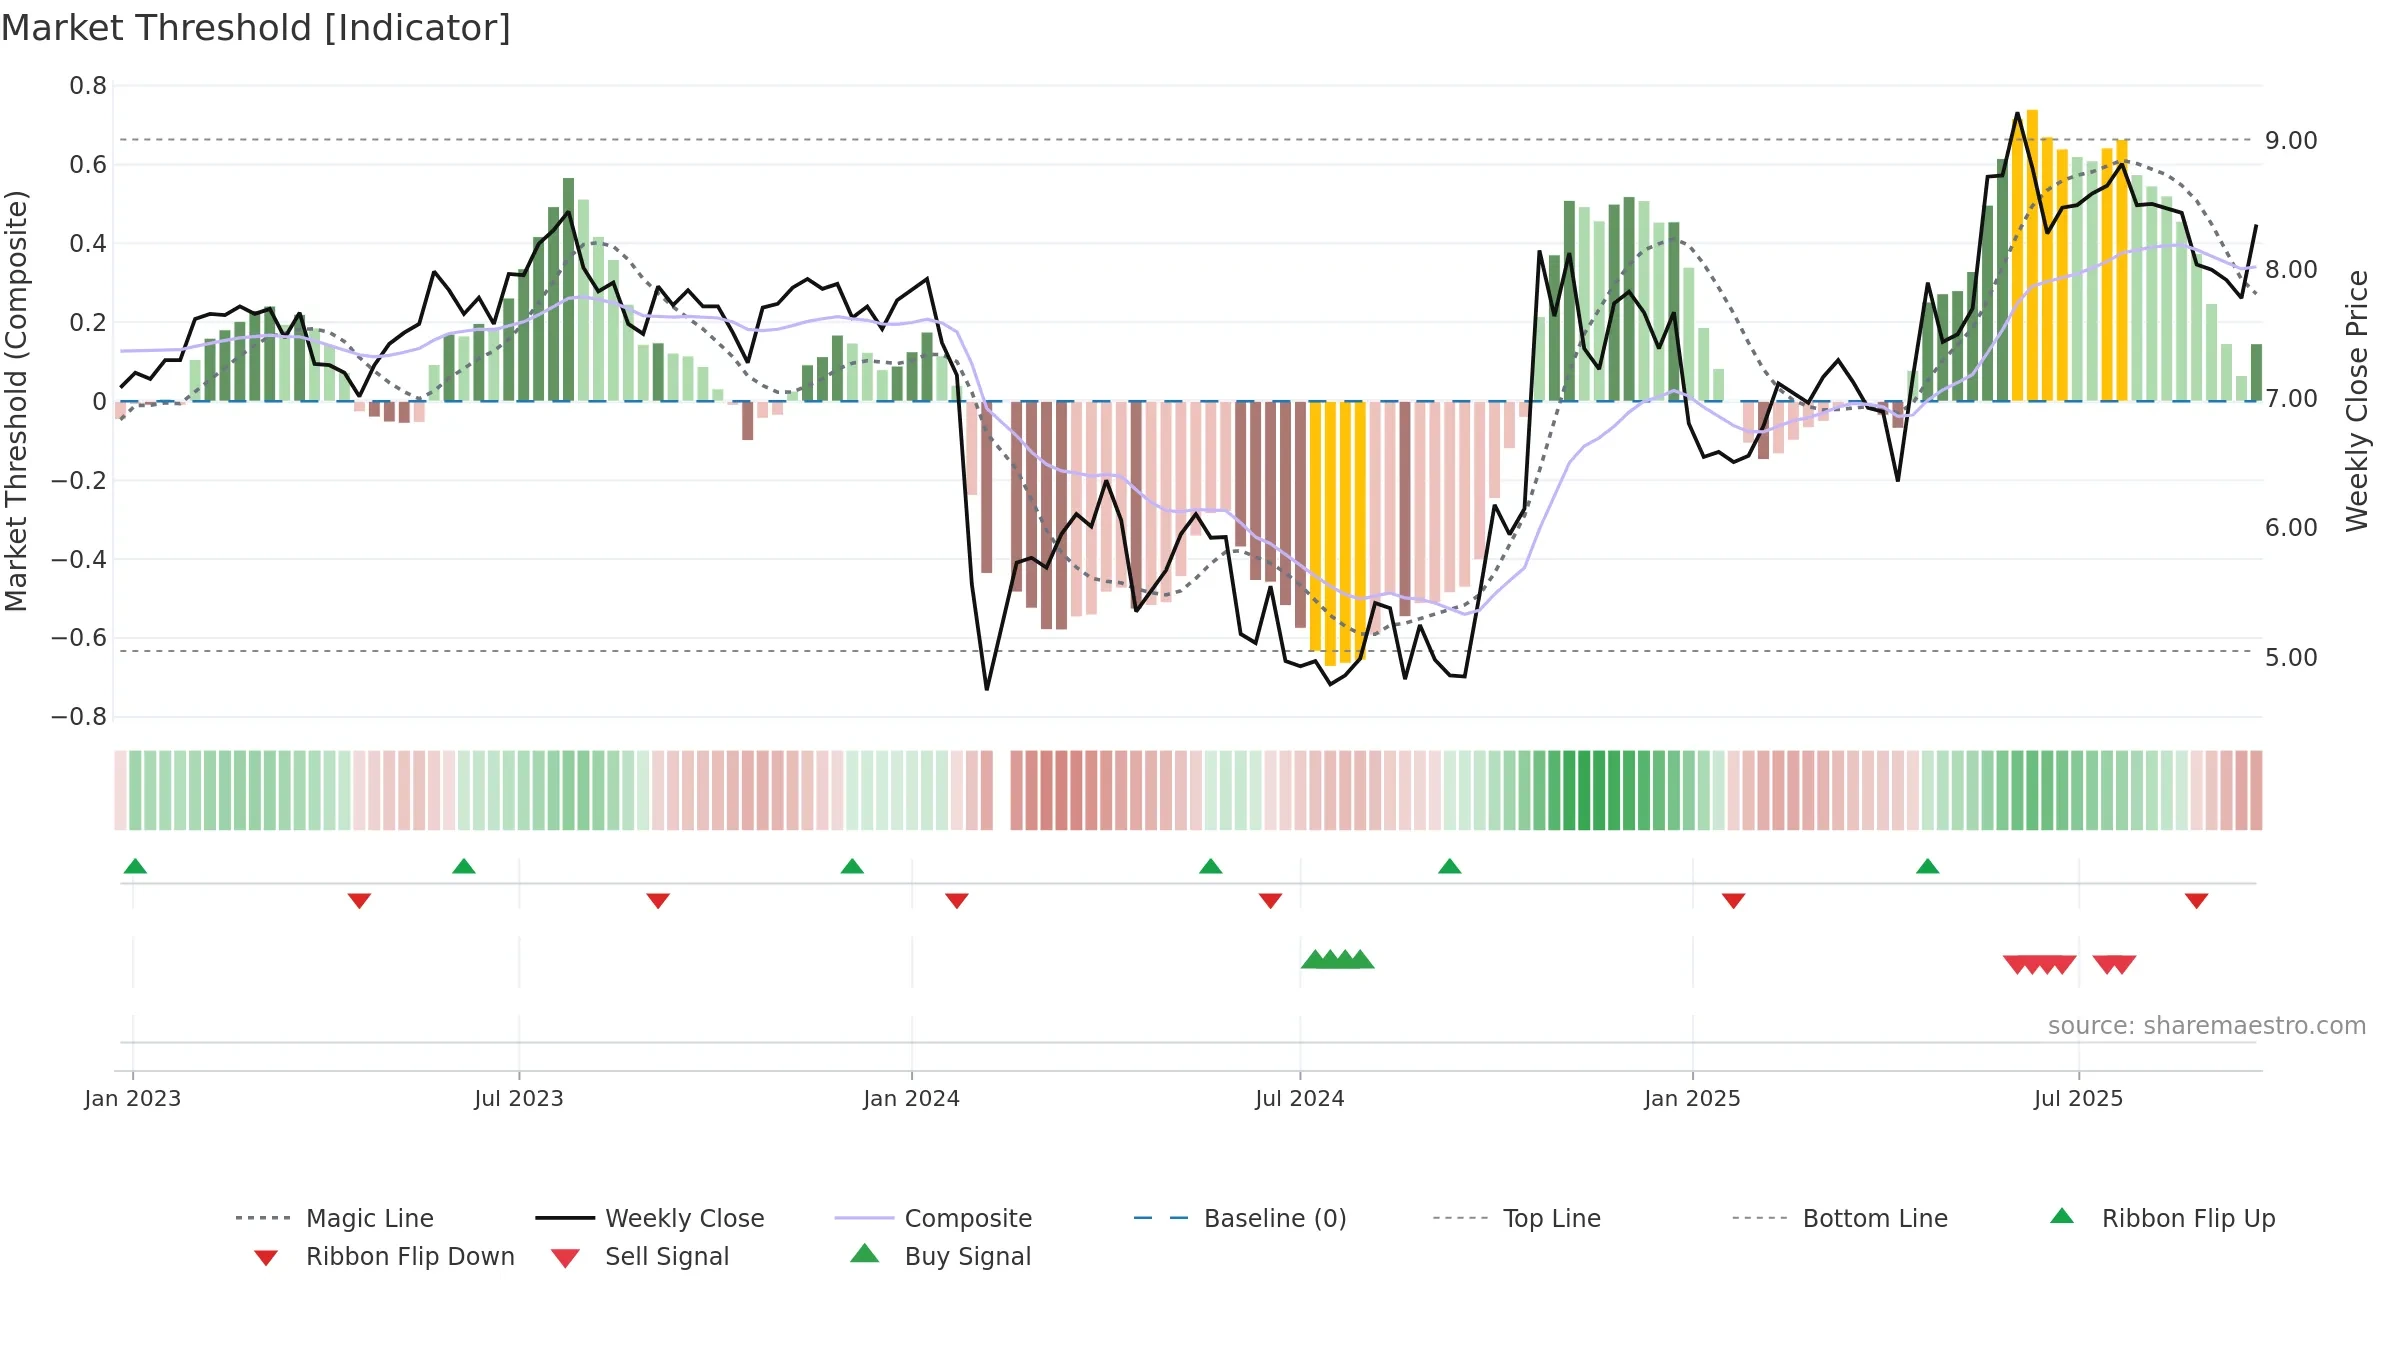Click the 9.00 price axis label

pos(2292,141)
